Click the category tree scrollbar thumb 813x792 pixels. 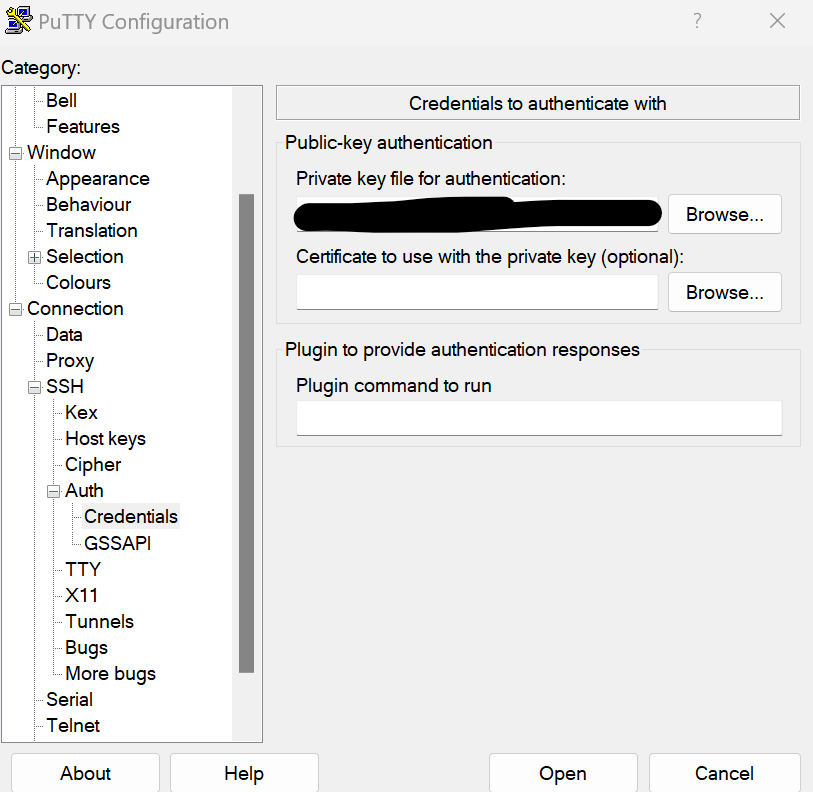coord(246,434)
